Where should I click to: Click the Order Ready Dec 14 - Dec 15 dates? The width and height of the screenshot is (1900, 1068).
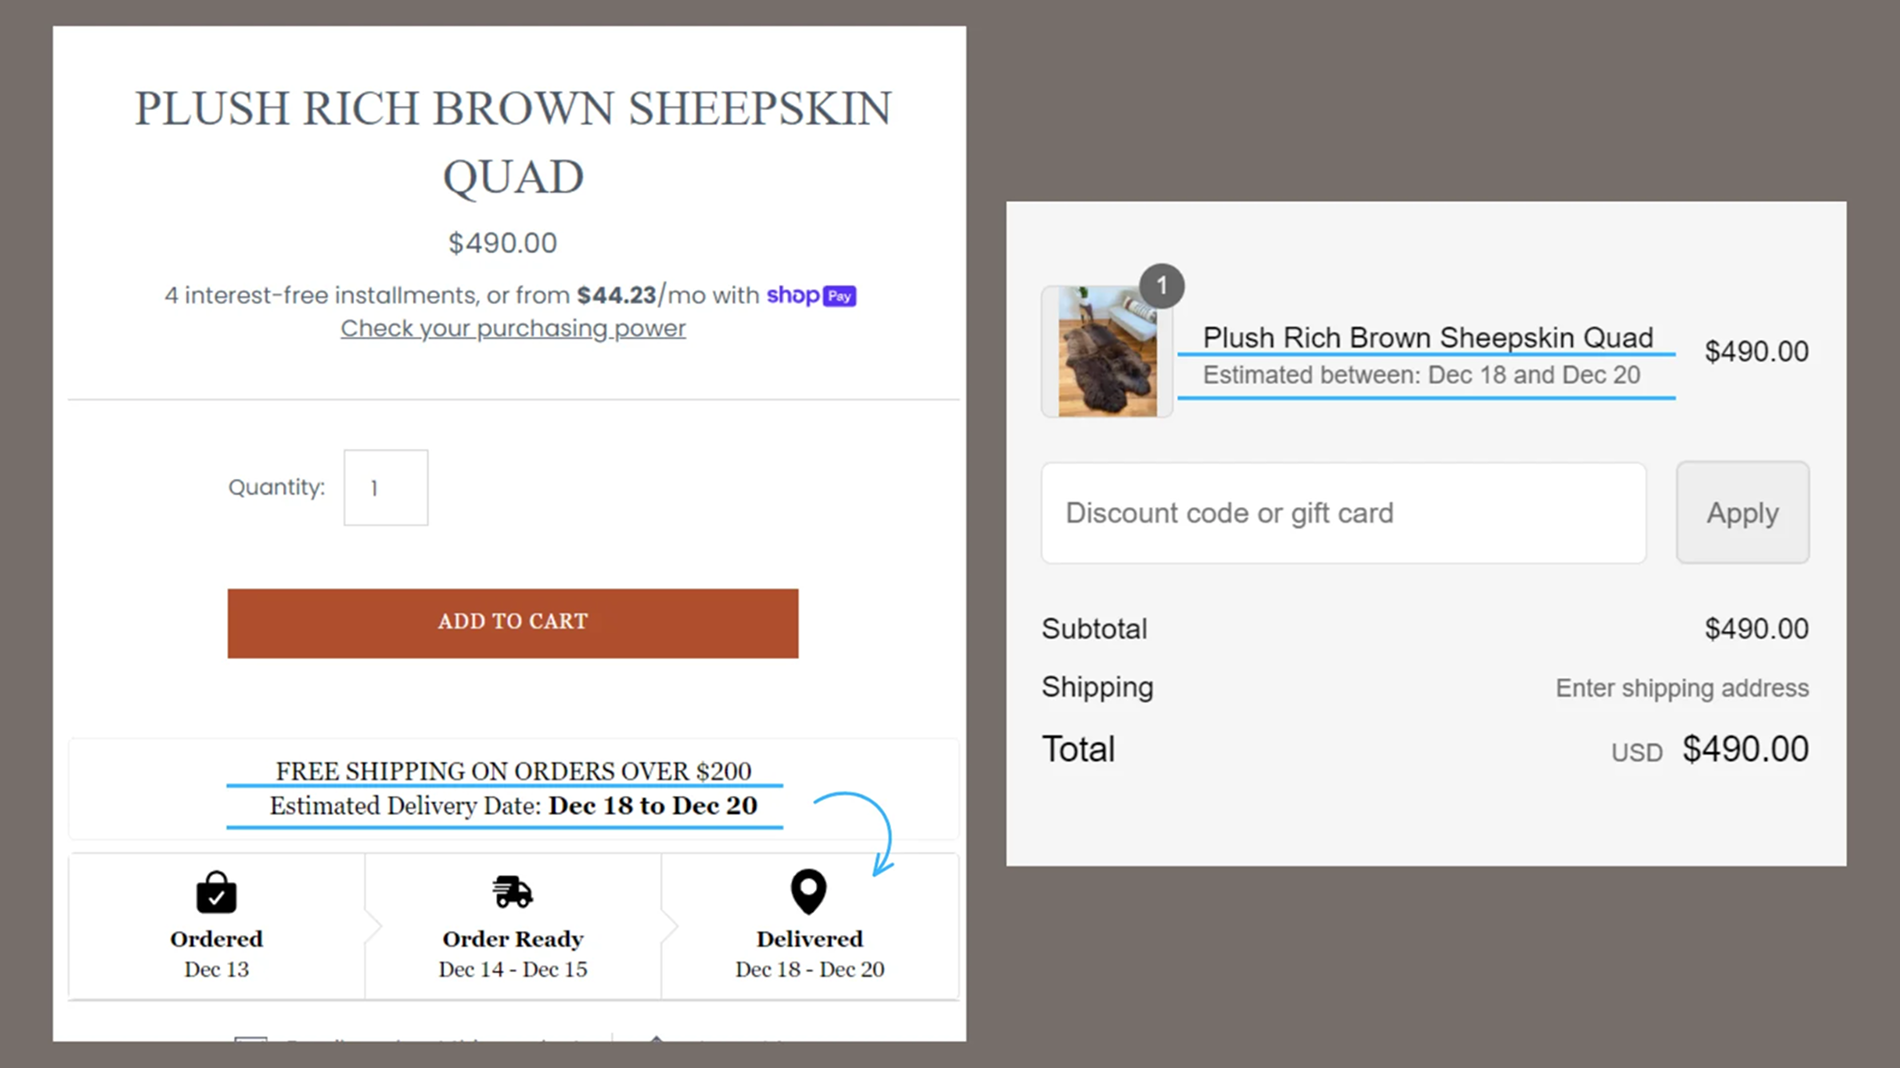pos(513,969)
